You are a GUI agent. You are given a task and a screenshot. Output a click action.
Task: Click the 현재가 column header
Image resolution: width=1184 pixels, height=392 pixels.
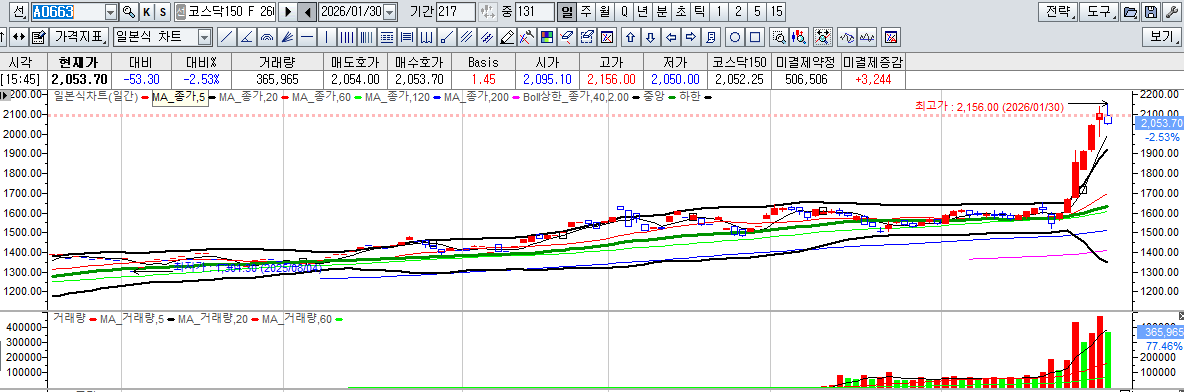click(x=79, y=62)
